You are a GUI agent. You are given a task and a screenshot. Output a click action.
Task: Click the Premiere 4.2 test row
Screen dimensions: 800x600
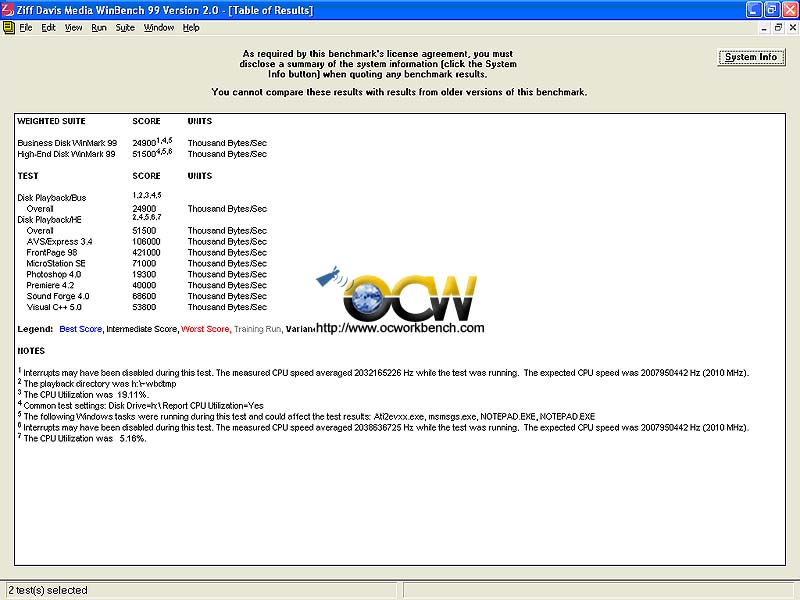pyautogui.click(x=50, y=285)
